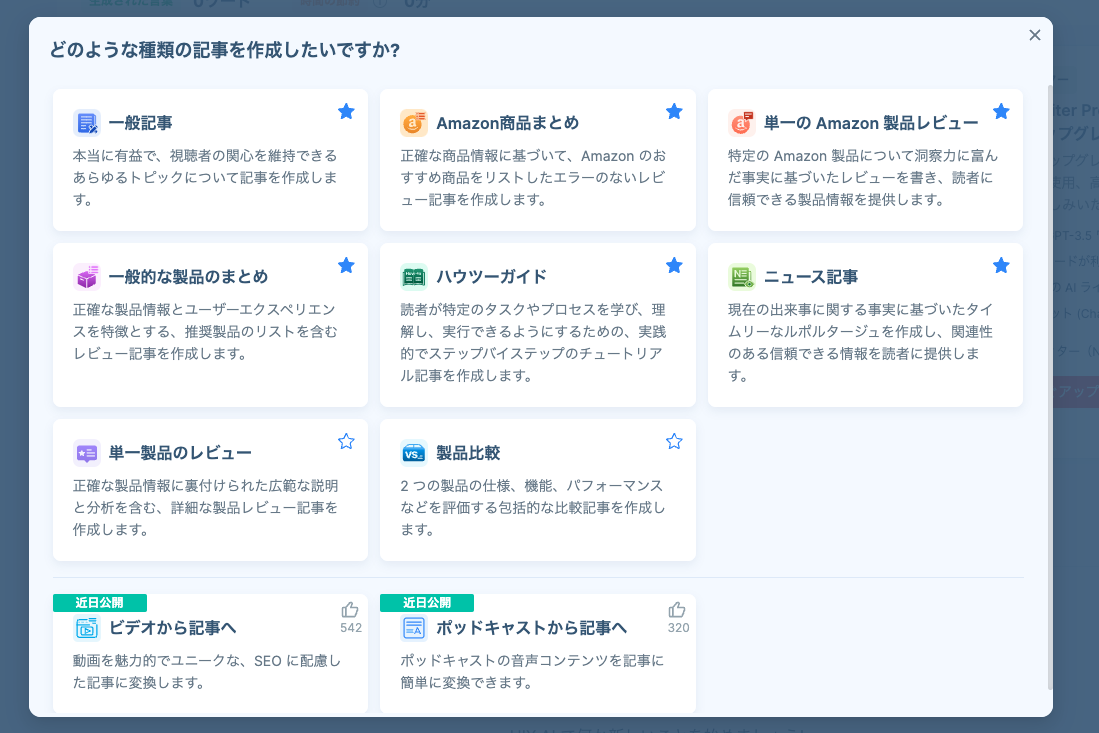Click the 製品比較 VS icon
This screenshot has height=733, width=1099.
coord(414,453)
